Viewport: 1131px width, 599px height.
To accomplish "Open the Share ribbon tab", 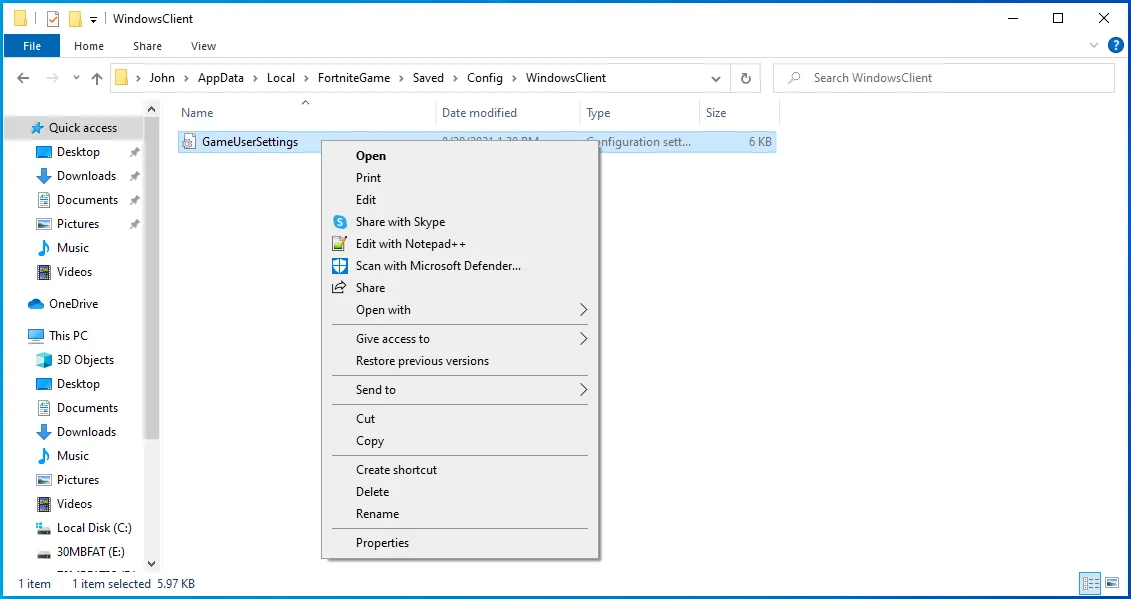I will point(147,45).
